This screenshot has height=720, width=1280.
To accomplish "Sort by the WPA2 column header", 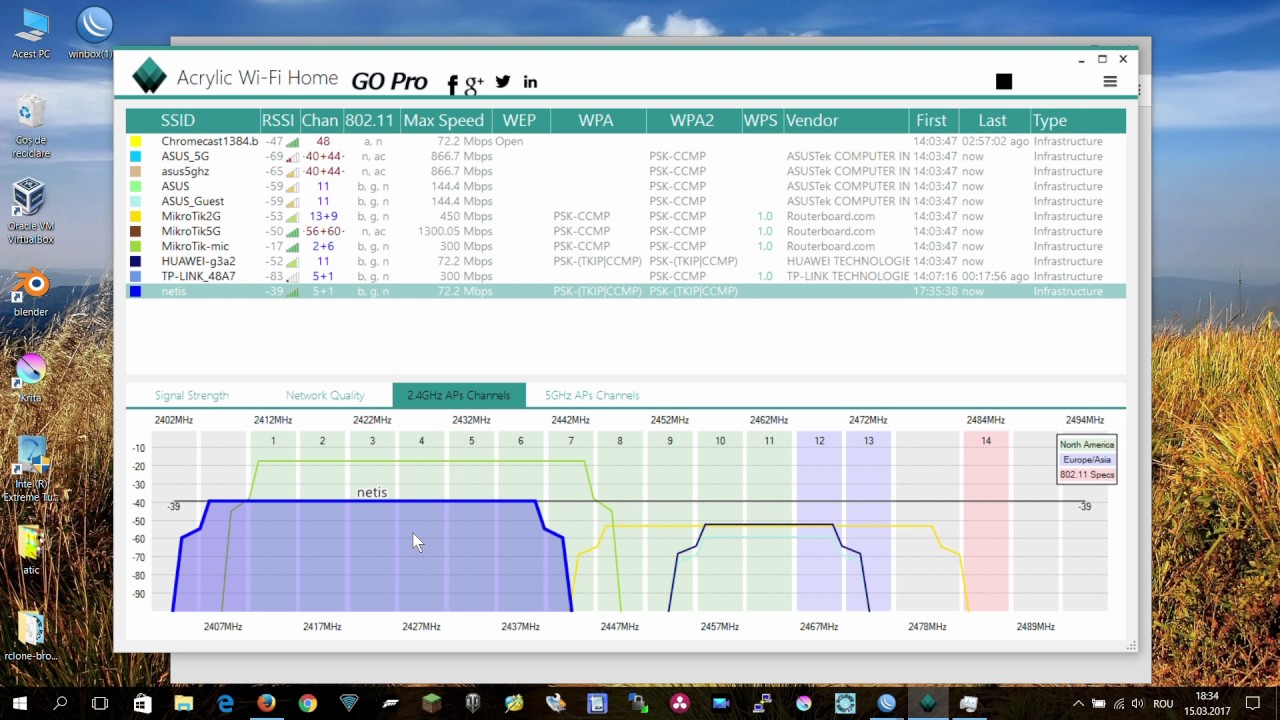I will point(692,120).
